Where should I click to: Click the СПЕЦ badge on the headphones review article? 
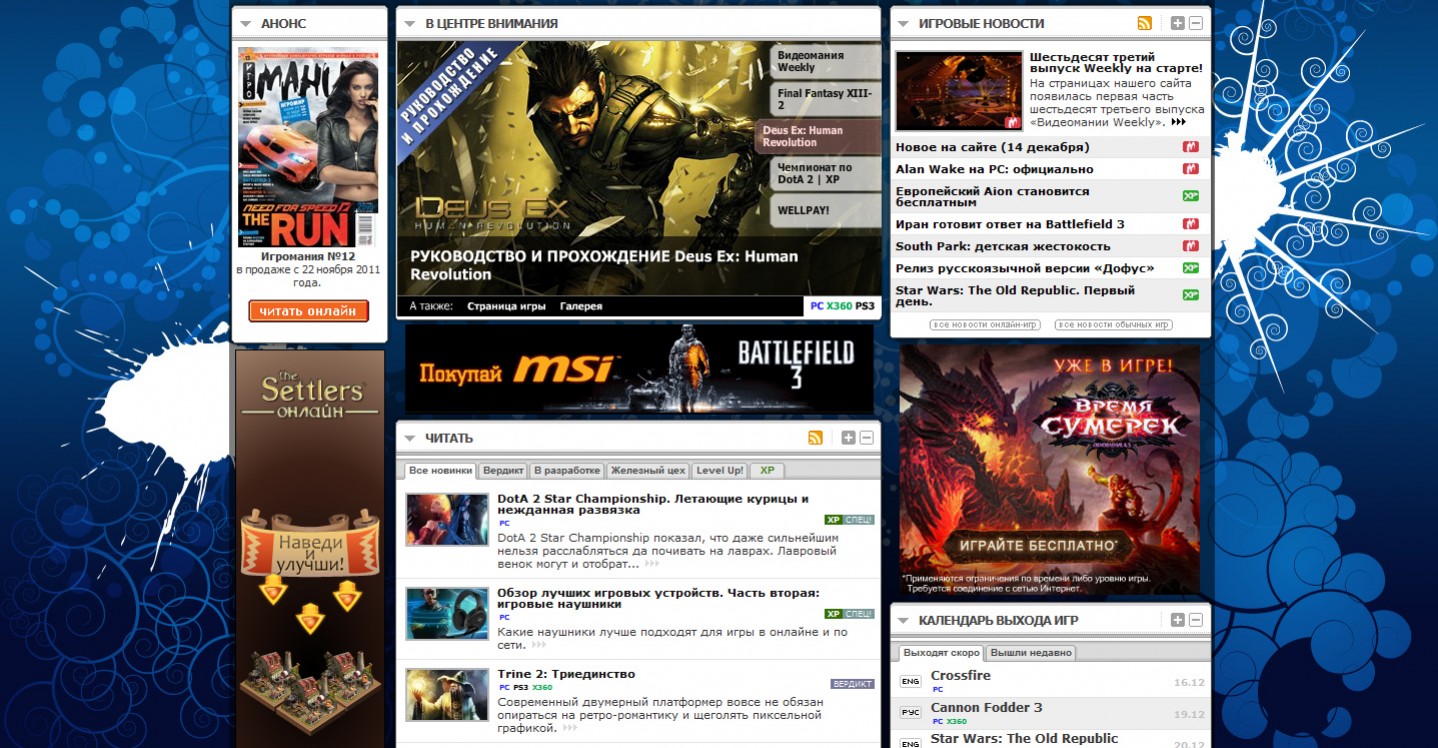[x=859, y=614]
